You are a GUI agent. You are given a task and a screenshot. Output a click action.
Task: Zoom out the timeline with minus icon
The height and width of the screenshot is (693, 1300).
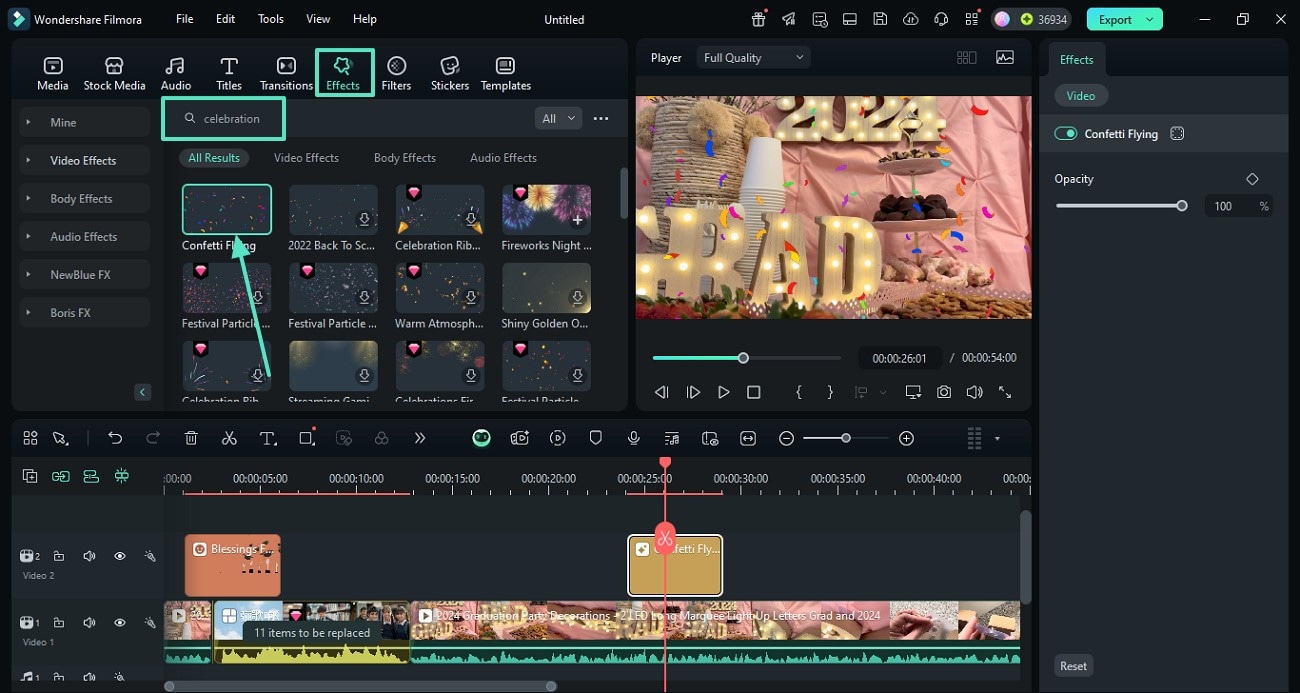[x=787, y=438]
